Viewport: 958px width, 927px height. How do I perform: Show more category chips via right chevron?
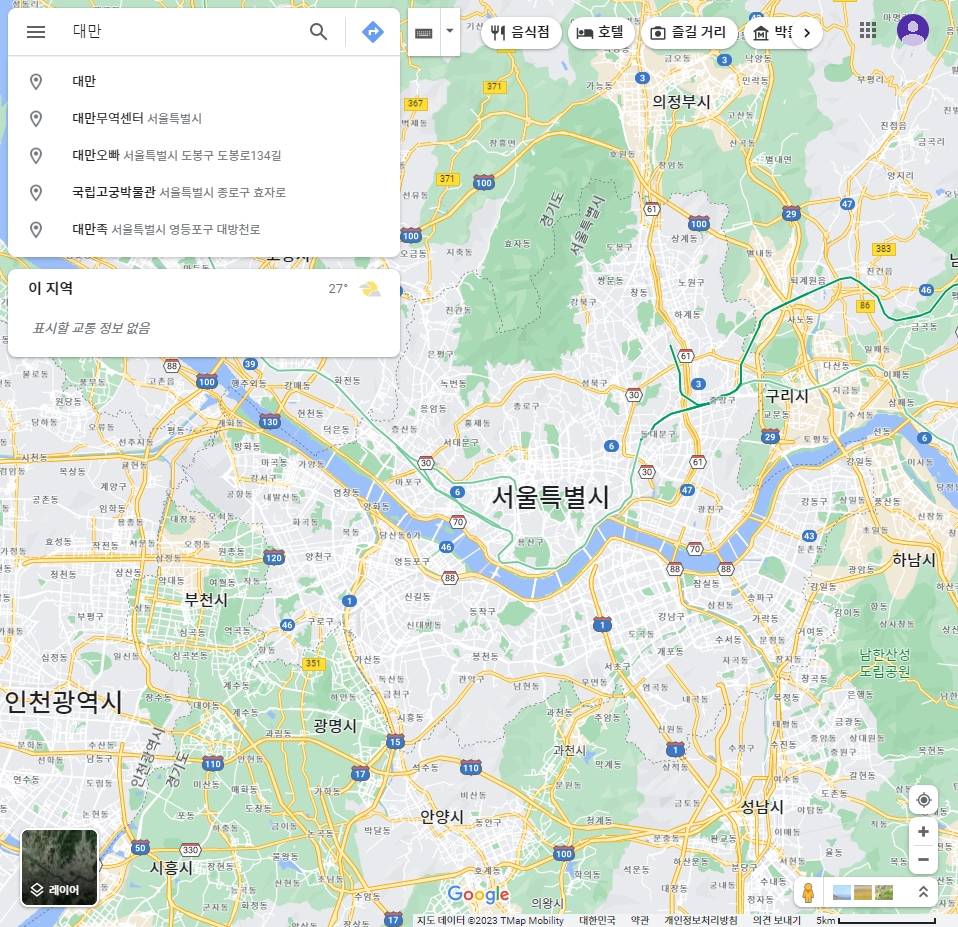pos(807,33)
